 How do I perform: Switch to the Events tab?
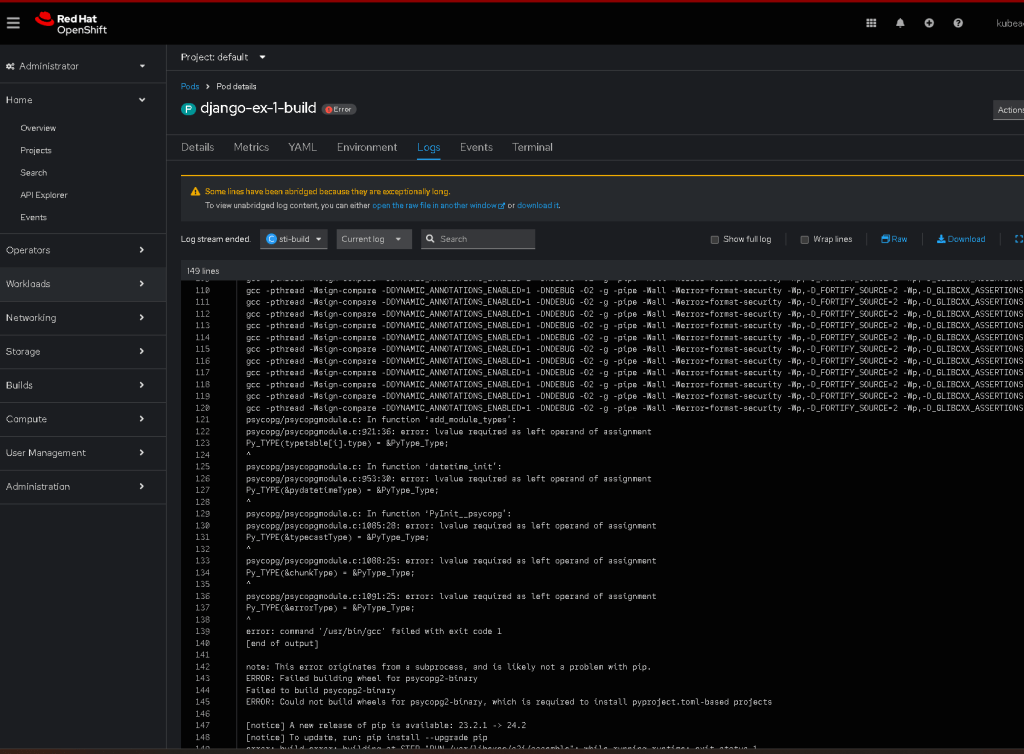(476, 148)
